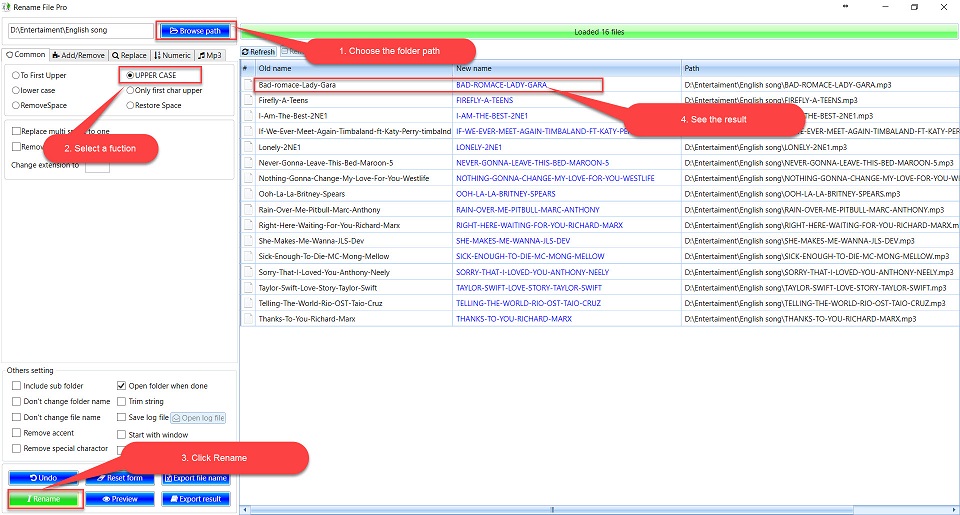Click the Export file name button
Viewport: 960px width, 515px height.
[196, 478]
